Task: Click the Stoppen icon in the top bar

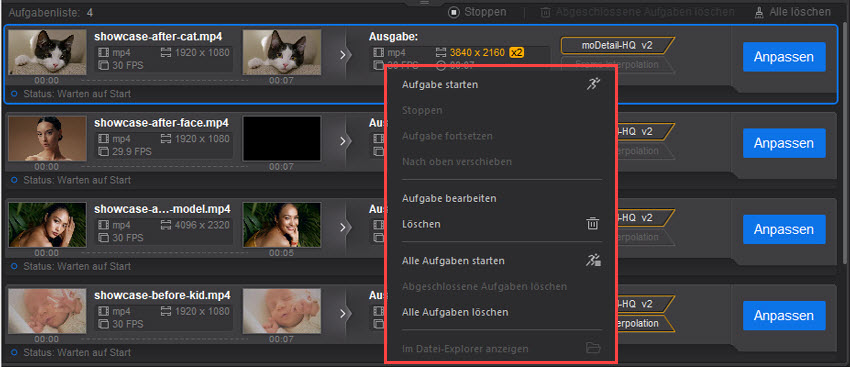Action: click(x=453, y=12)
